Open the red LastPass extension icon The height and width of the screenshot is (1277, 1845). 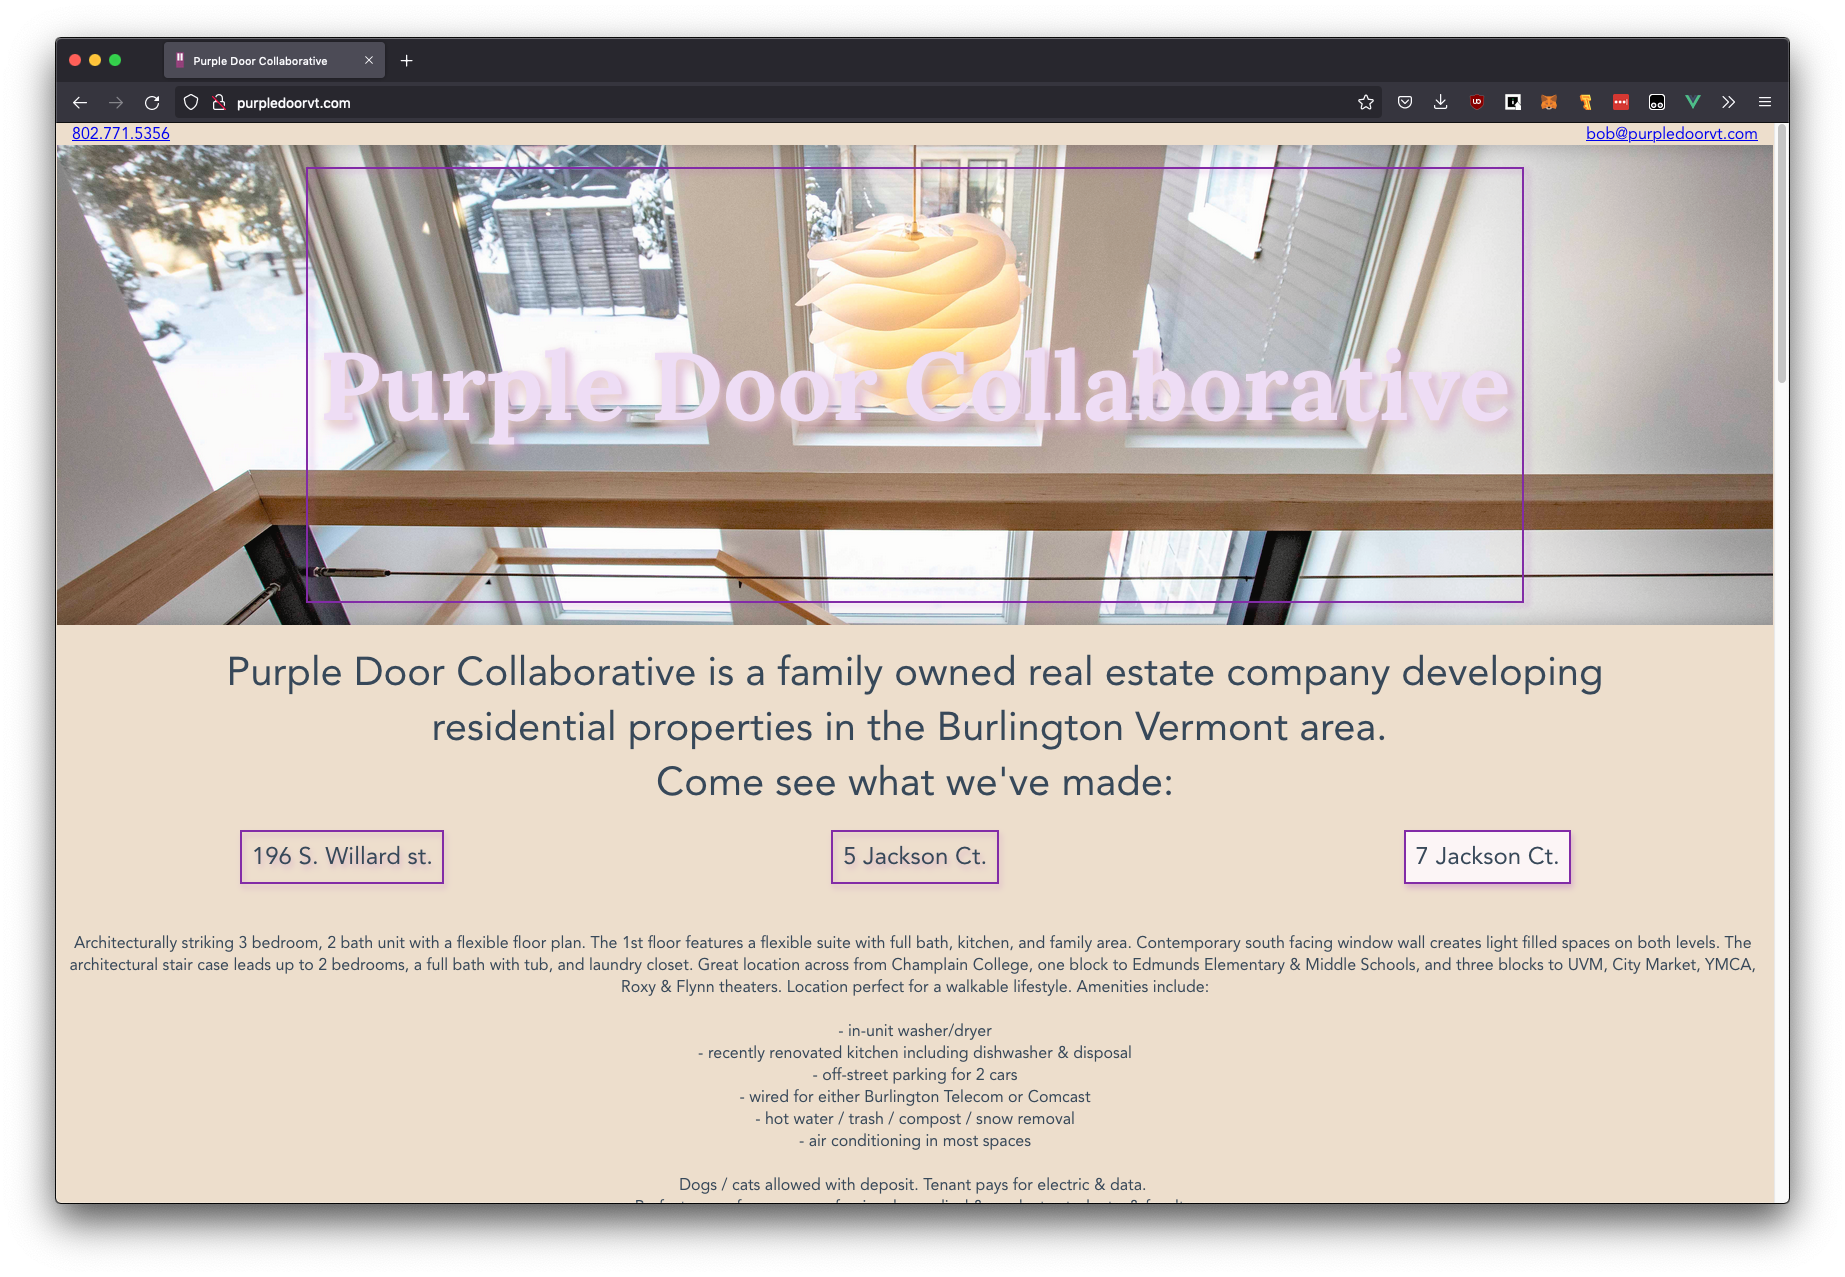pyautogui.click(x=1621, y=102)
